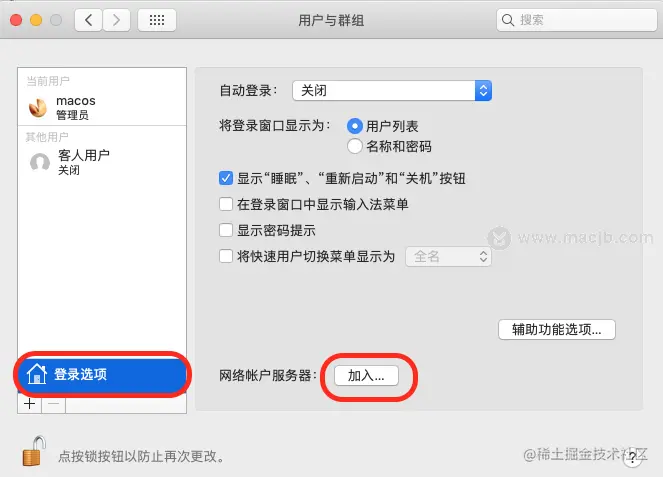Viewport: 663px width, 477px height.
Task: Enable 显示密码提示 checkbox
Action: point(226,230)
